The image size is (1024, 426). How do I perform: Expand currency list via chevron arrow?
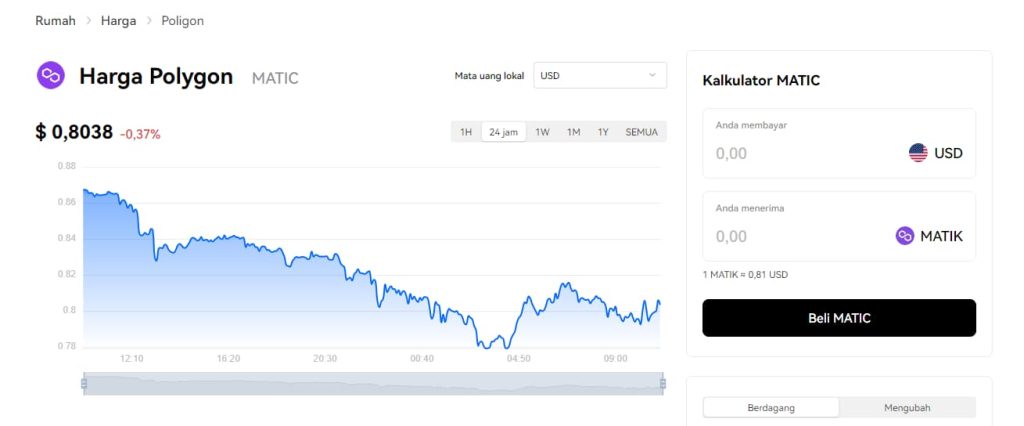pyautogui.click(x=653, y=75)
